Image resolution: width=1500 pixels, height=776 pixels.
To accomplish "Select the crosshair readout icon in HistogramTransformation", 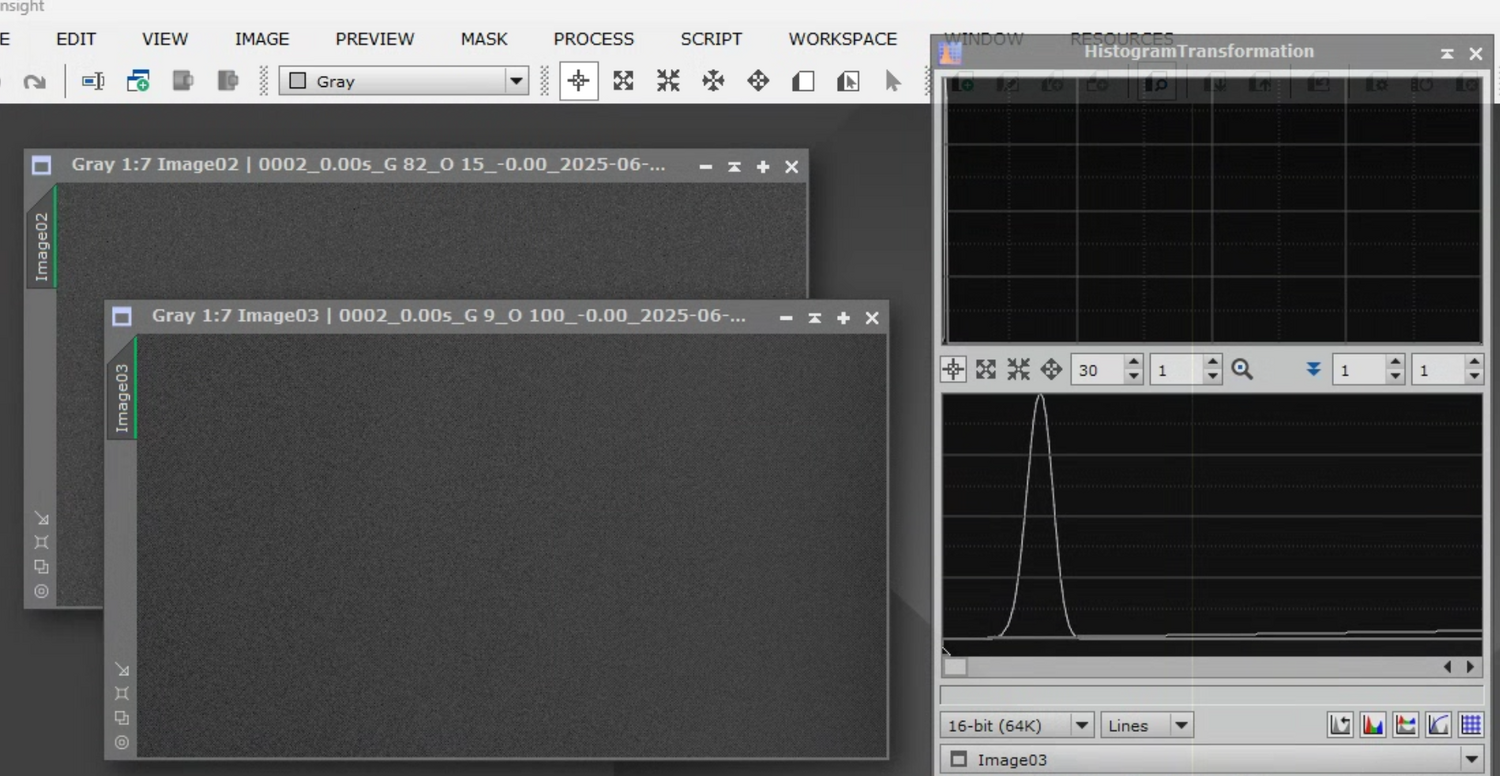I will point(953,370).
